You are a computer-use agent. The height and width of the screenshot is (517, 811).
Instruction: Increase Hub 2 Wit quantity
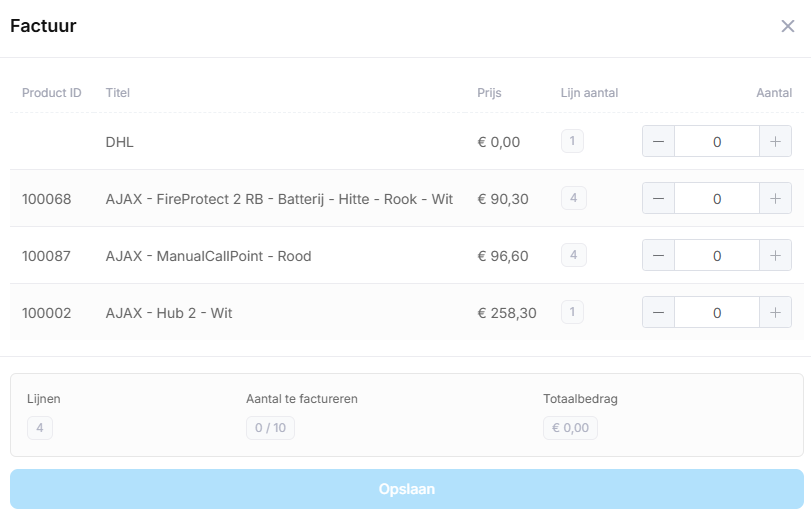tap(775, 313)
